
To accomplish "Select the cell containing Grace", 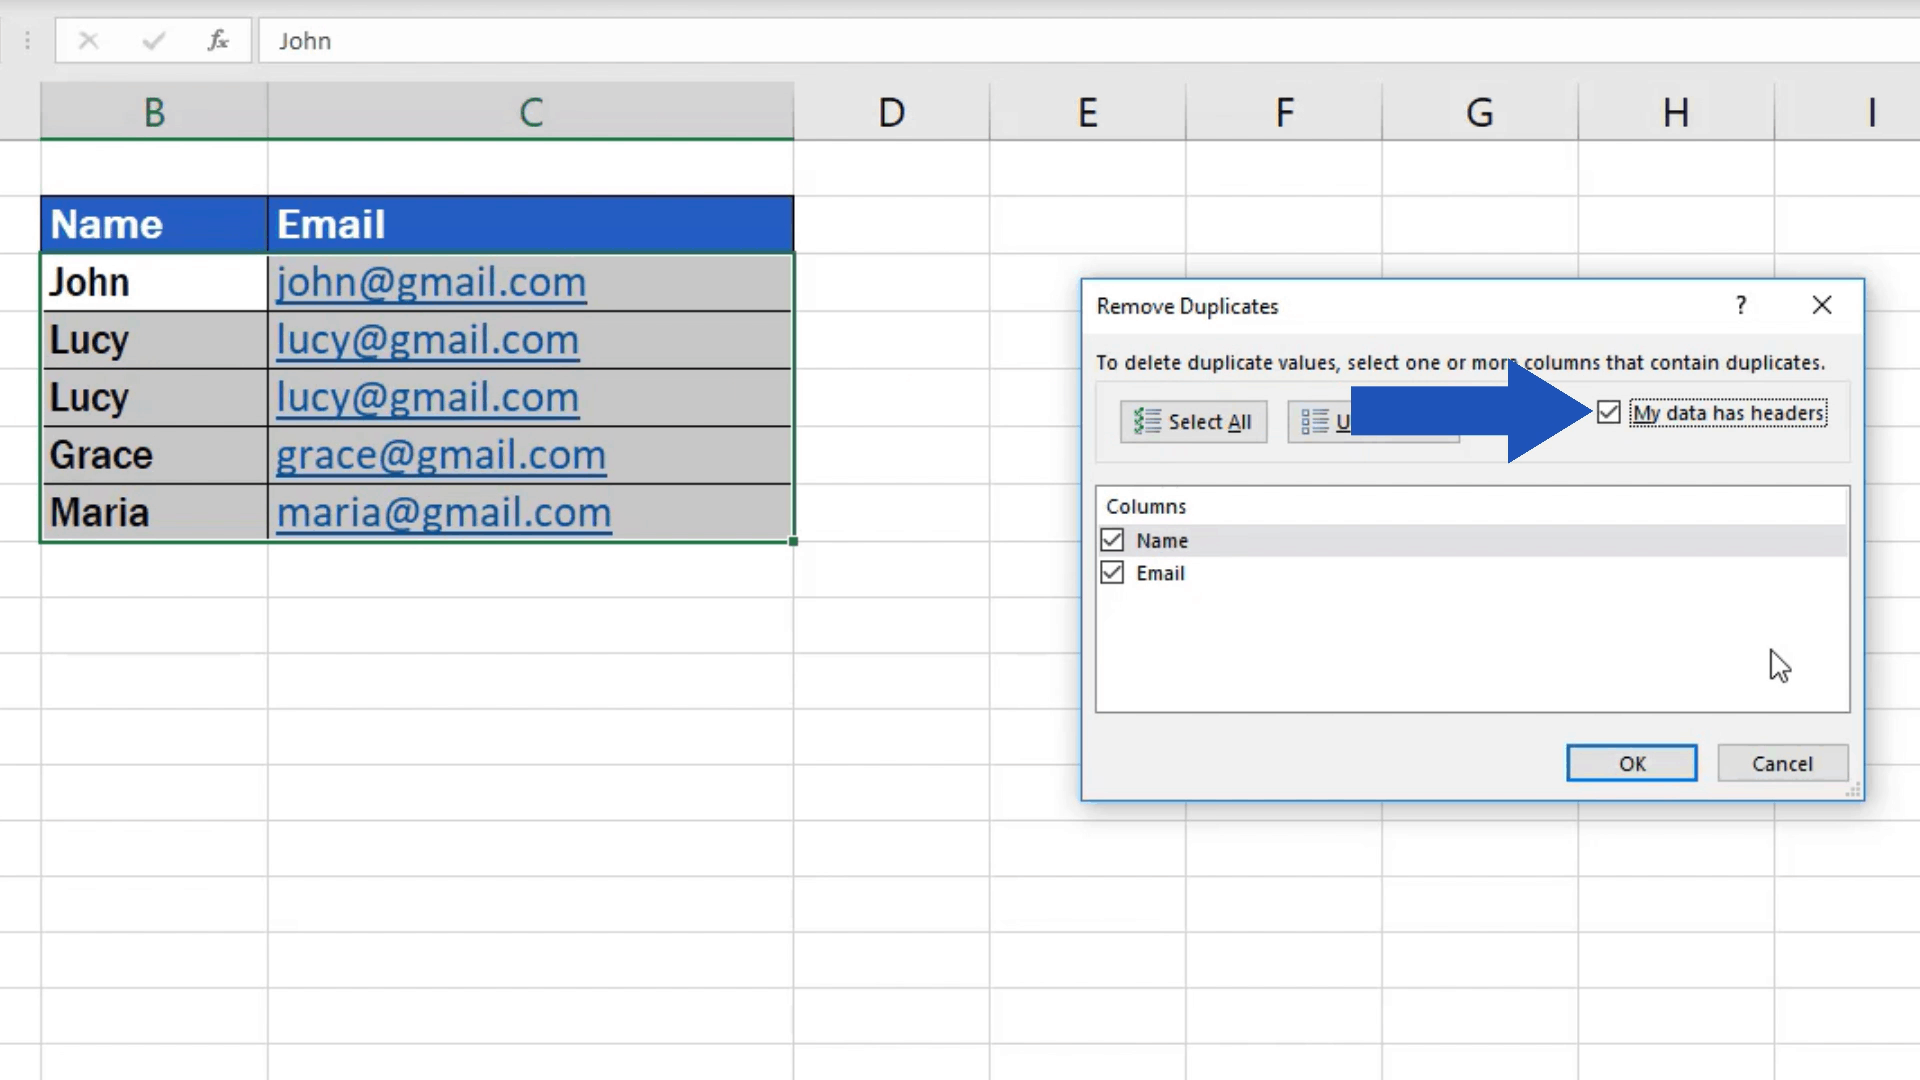I will tap(100, 455).
